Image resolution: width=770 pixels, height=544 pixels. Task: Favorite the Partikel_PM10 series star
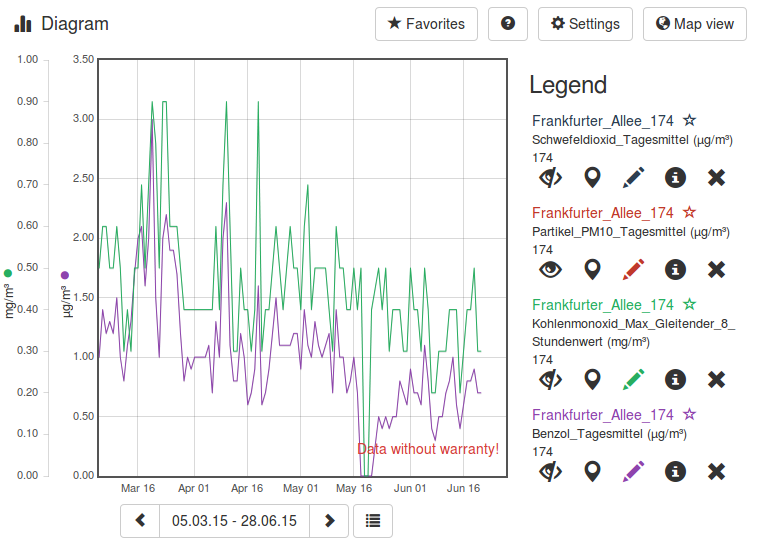(x=689, y=213)
